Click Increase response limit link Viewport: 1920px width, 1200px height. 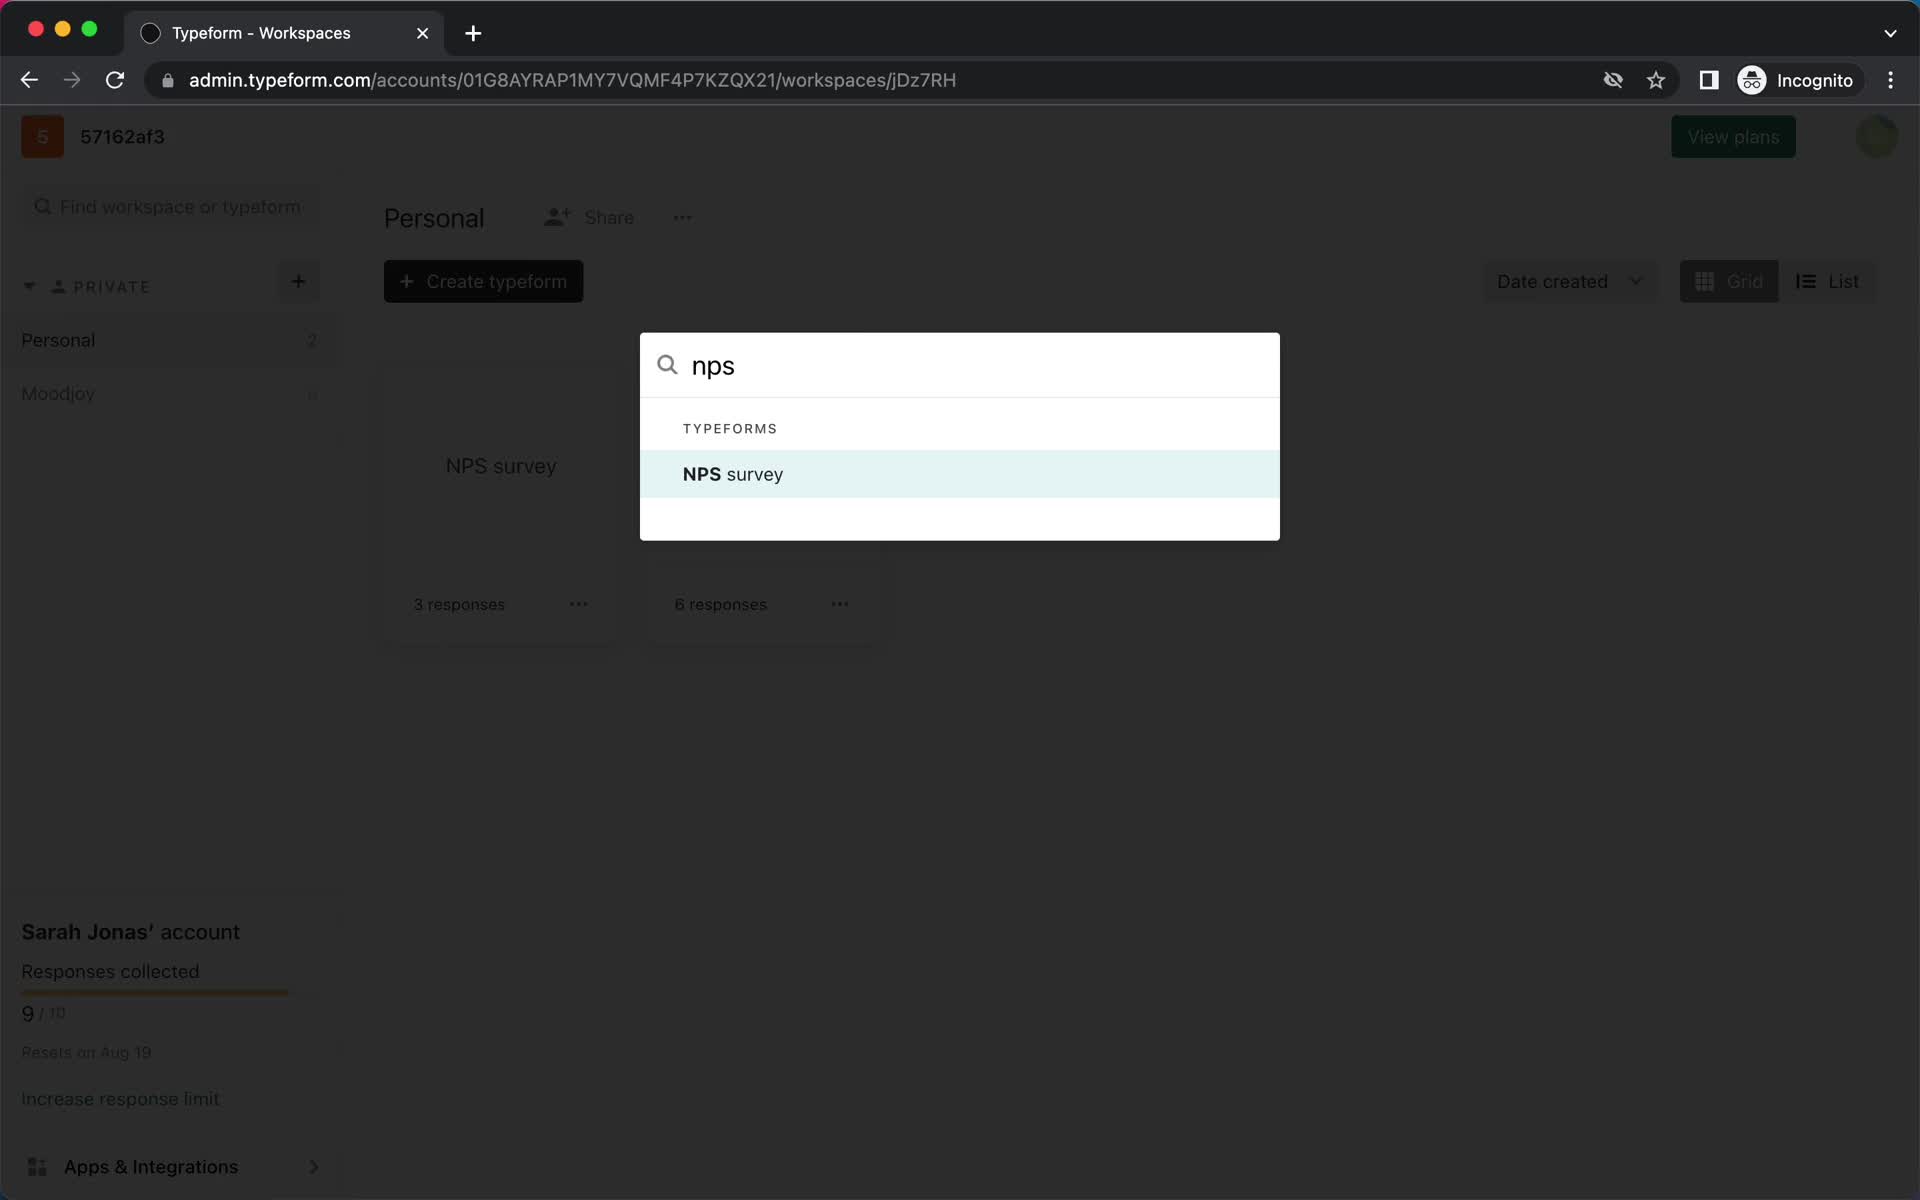pos(120,1096)
